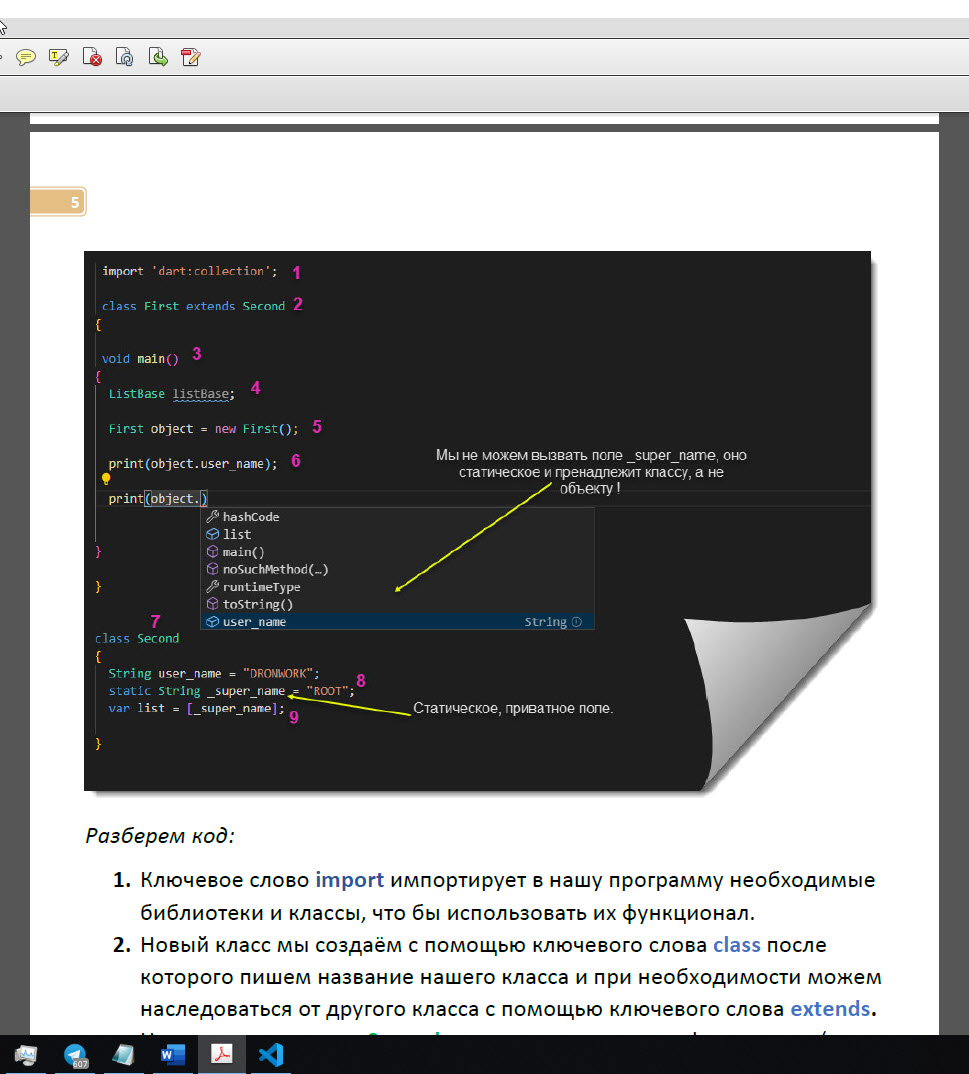Click the hashCode entry in suggestion list

(x=250, y=517)
